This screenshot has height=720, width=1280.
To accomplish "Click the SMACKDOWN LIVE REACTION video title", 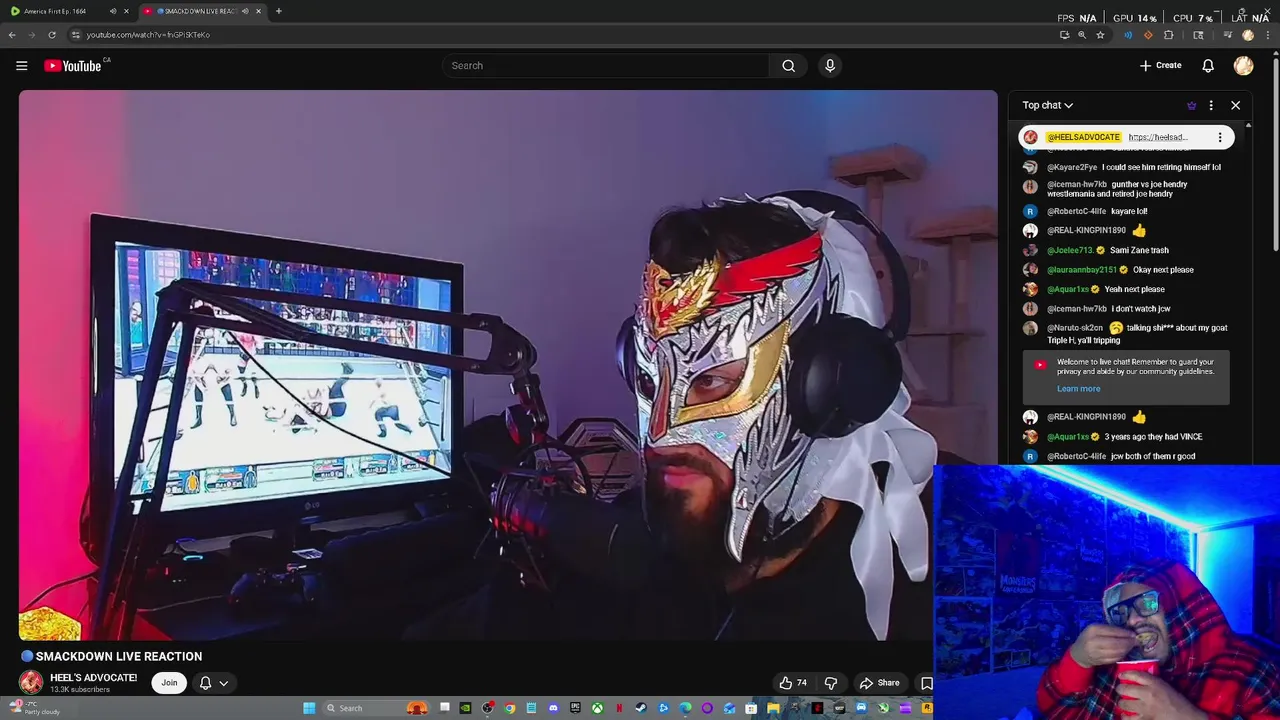I will pos(119,657).
